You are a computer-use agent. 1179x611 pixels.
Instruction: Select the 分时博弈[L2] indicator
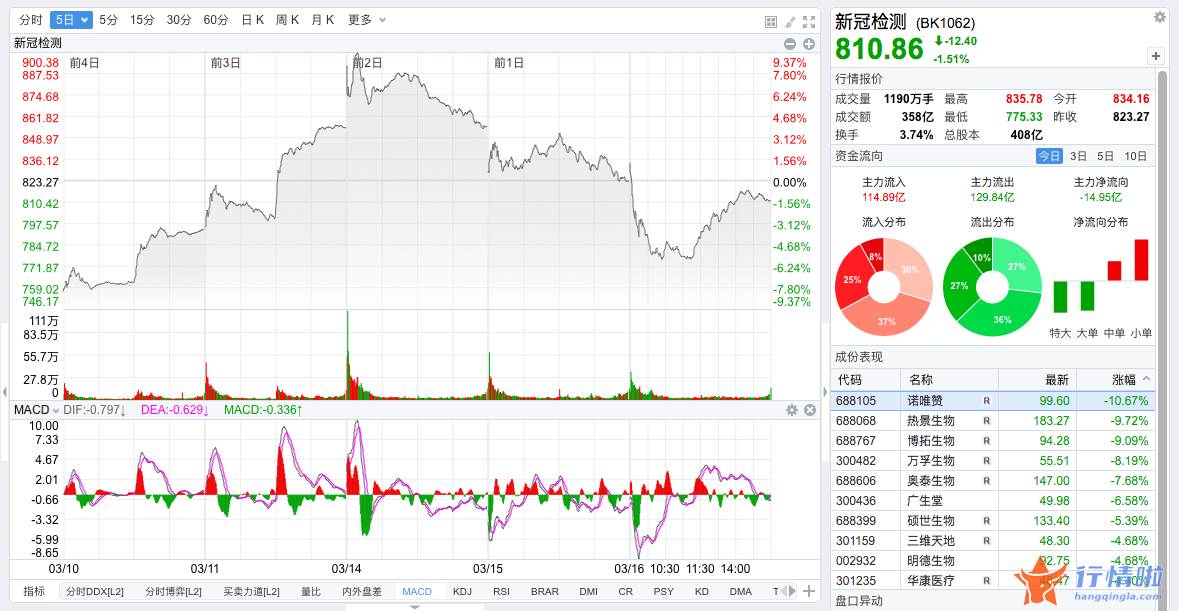(174, 591)
